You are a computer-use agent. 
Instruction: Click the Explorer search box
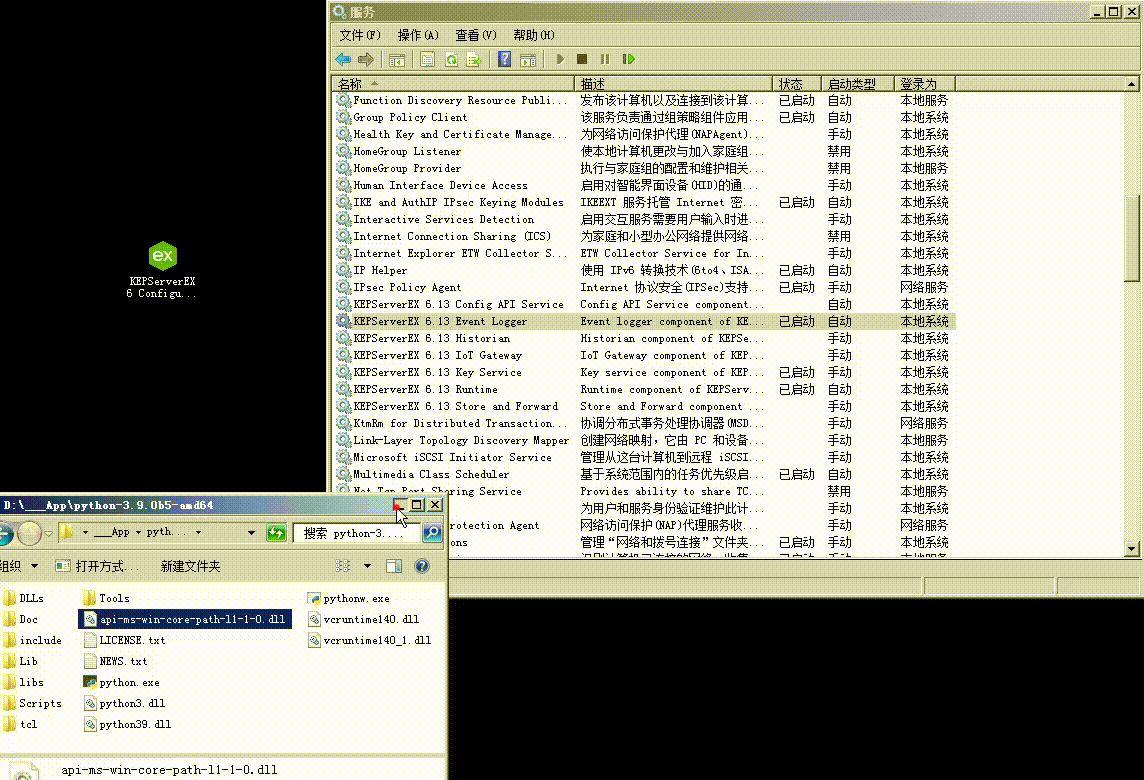coord(358,533)
